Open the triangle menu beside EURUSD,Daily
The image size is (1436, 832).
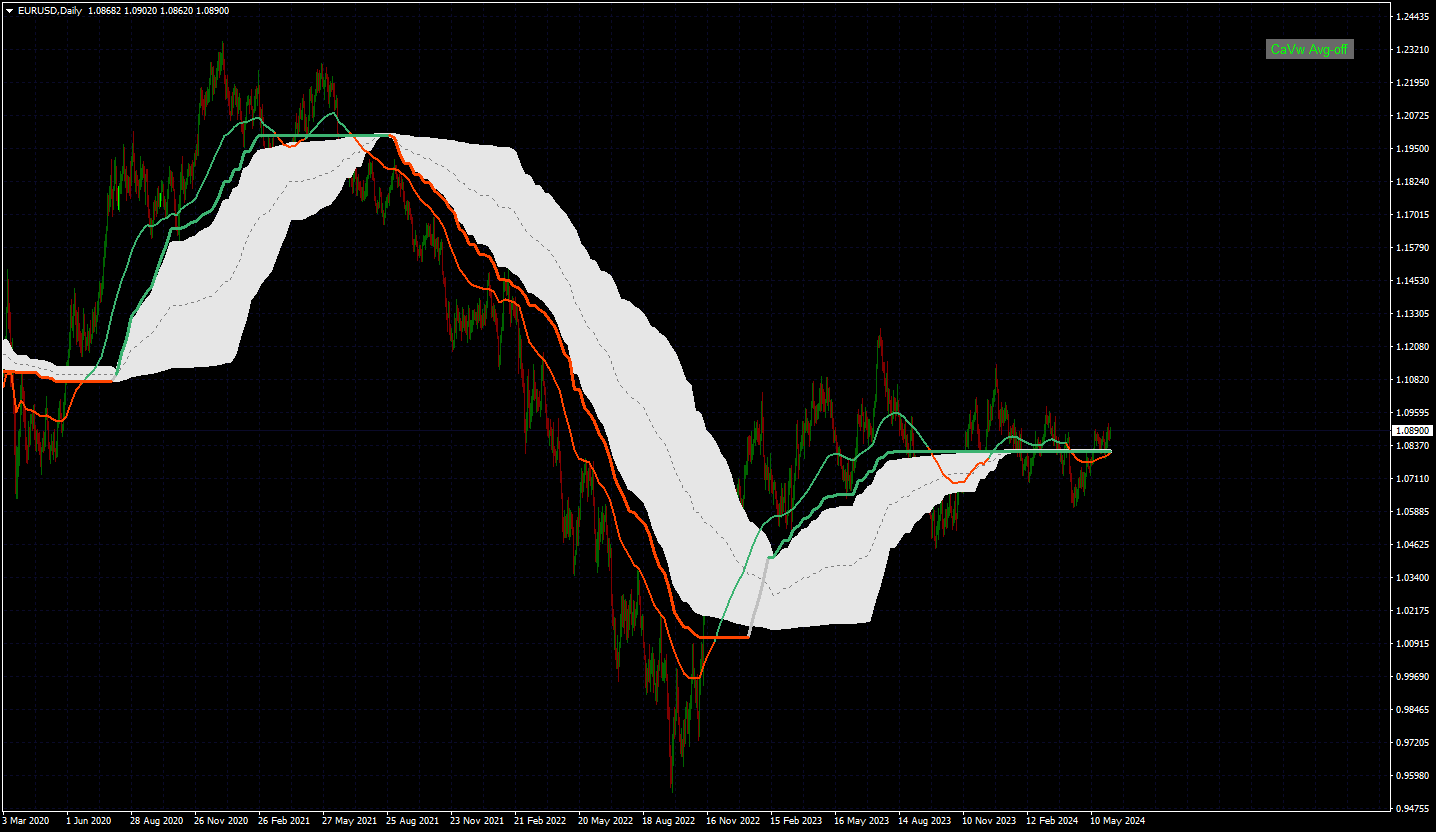[9, 10]
